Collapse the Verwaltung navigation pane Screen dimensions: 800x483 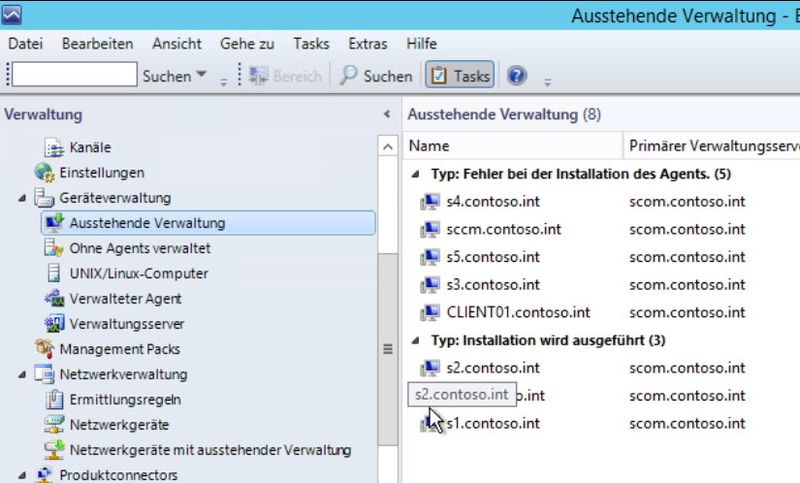387,114
